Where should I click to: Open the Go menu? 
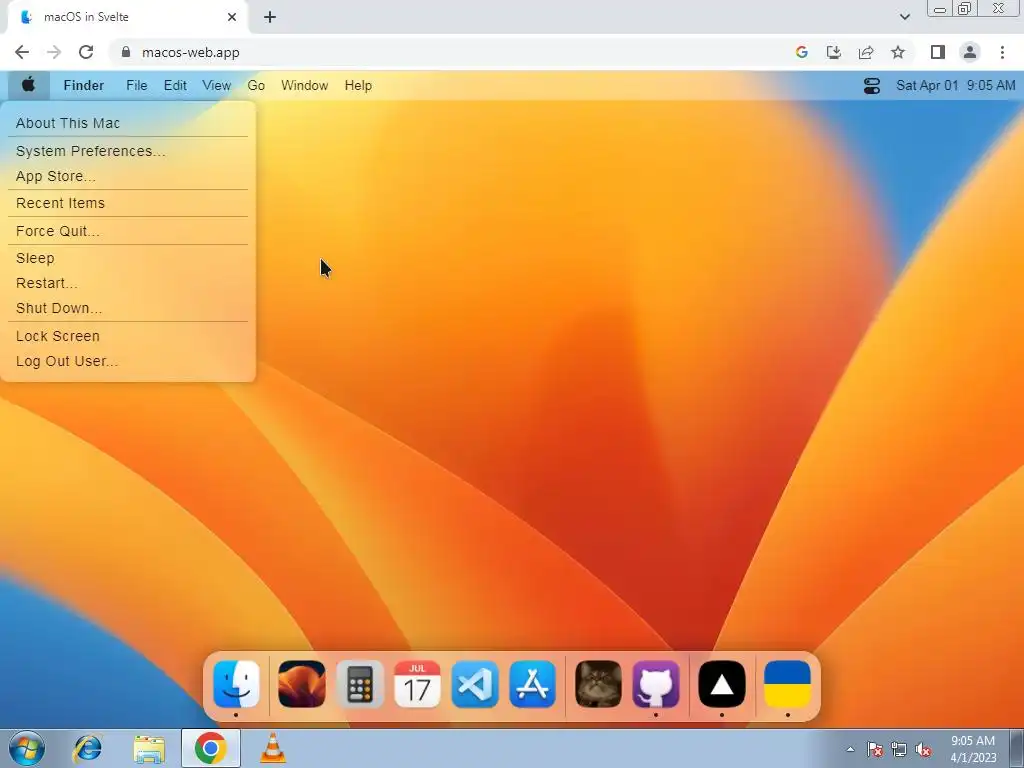point(256,86)
